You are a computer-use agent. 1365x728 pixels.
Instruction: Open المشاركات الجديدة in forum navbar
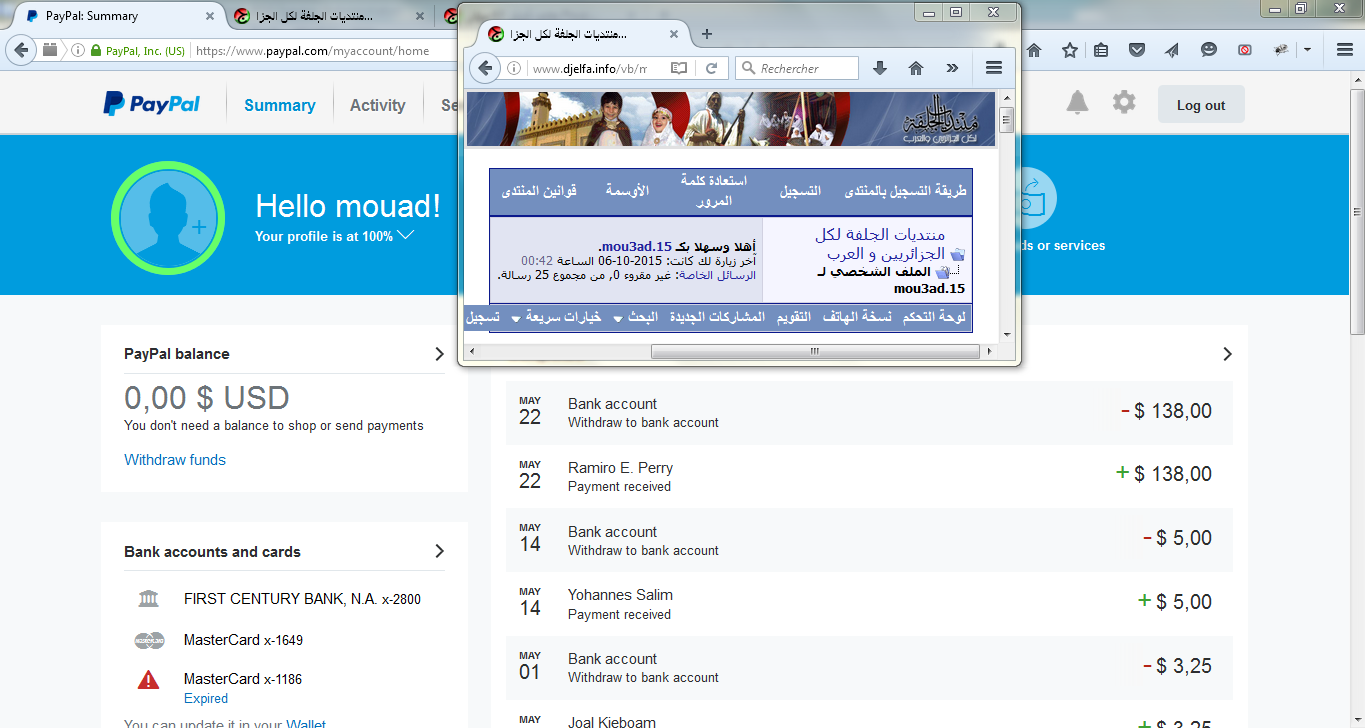pos(717,317)
